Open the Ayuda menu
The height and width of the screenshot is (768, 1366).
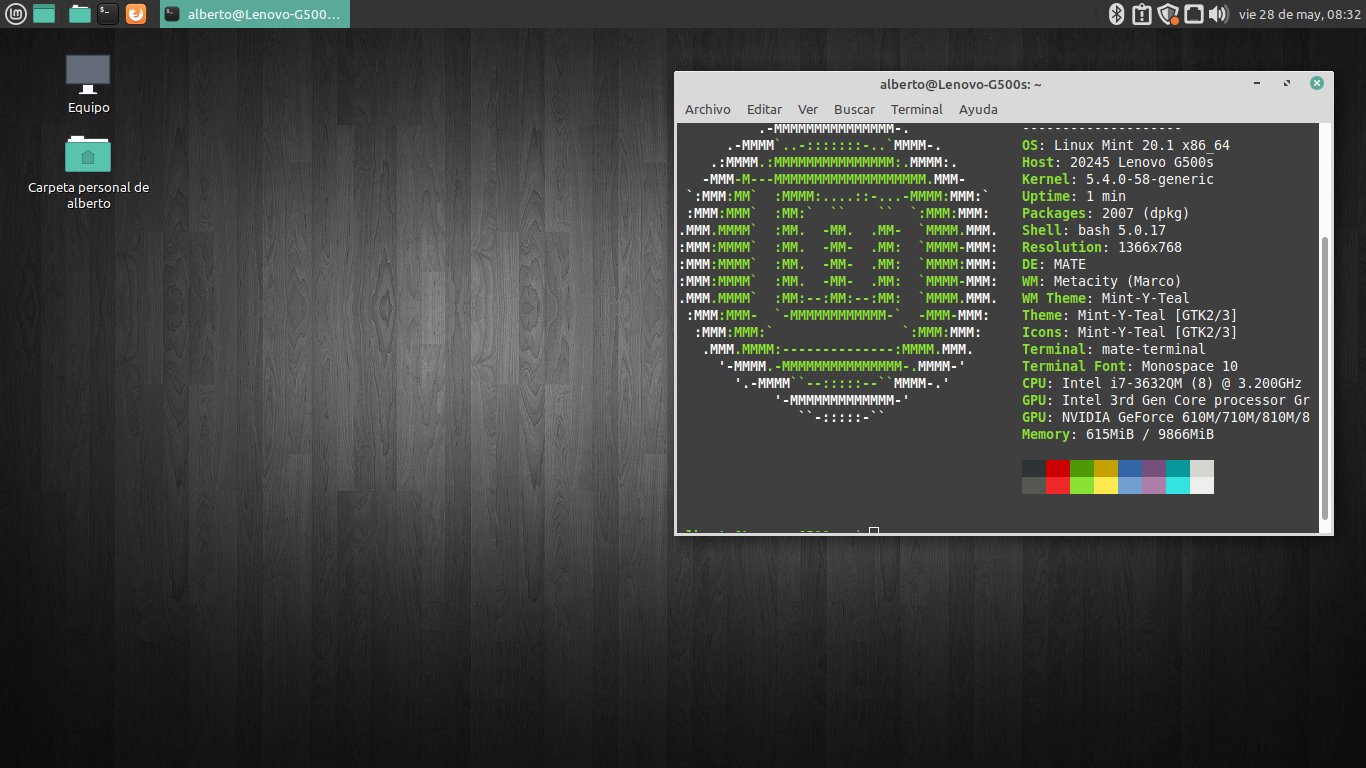click(x=978, y=109)
